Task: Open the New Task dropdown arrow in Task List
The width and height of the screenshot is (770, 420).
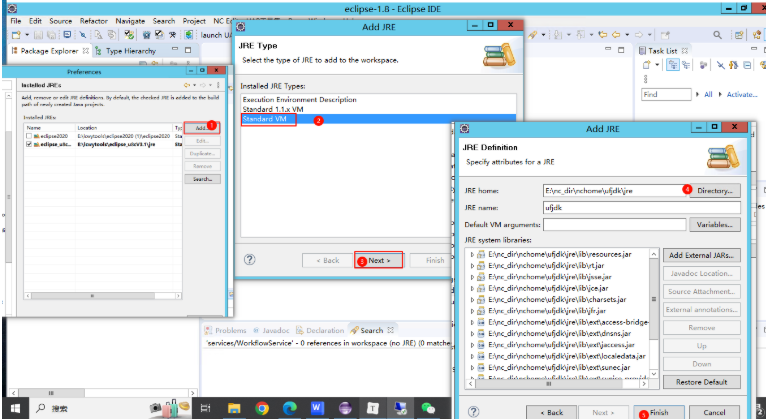Action: (657, 65)
